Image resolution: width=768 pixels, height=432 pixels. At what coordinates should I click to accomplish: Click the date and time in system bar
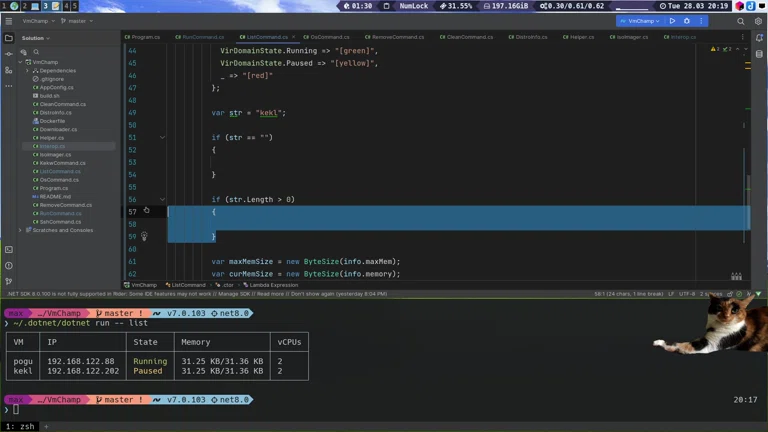(694, 6)
